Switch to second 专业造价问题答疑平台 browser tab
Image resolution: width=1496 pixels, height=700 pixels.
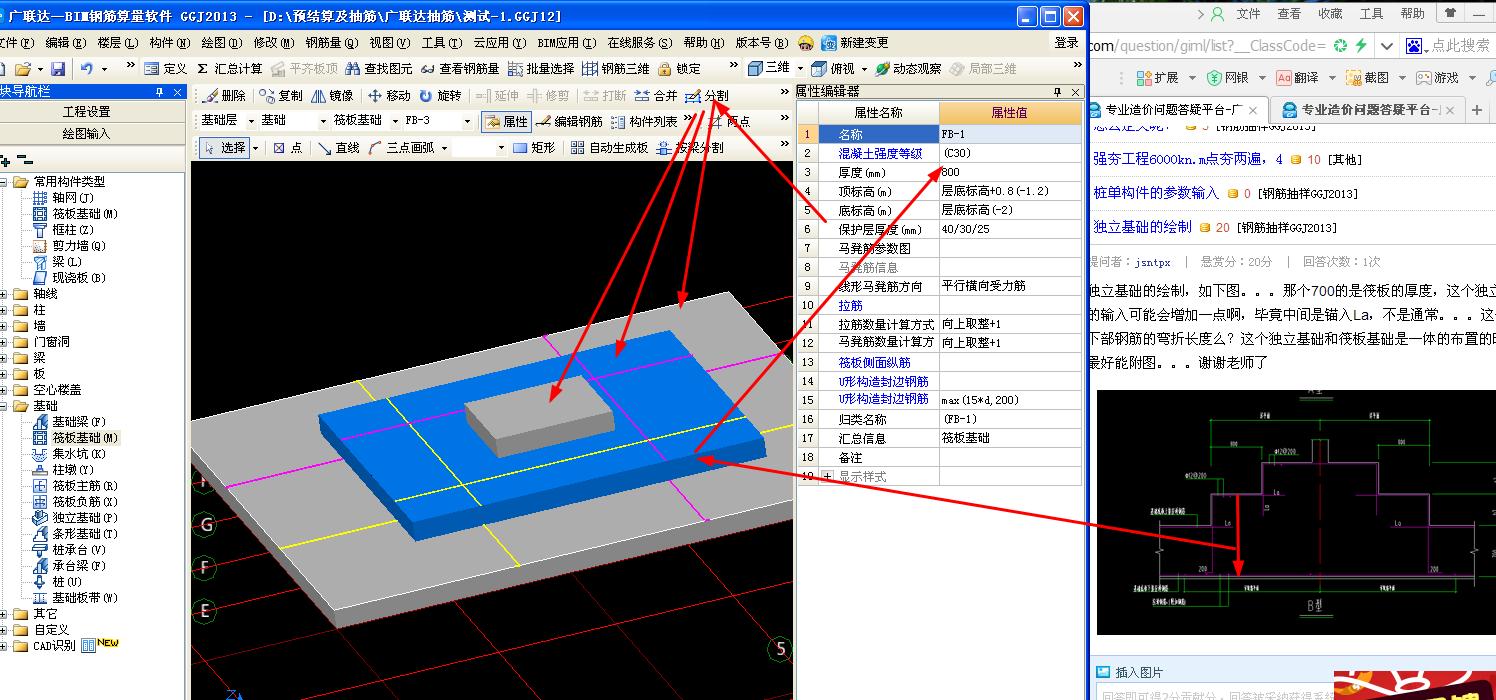[1369, 110]
